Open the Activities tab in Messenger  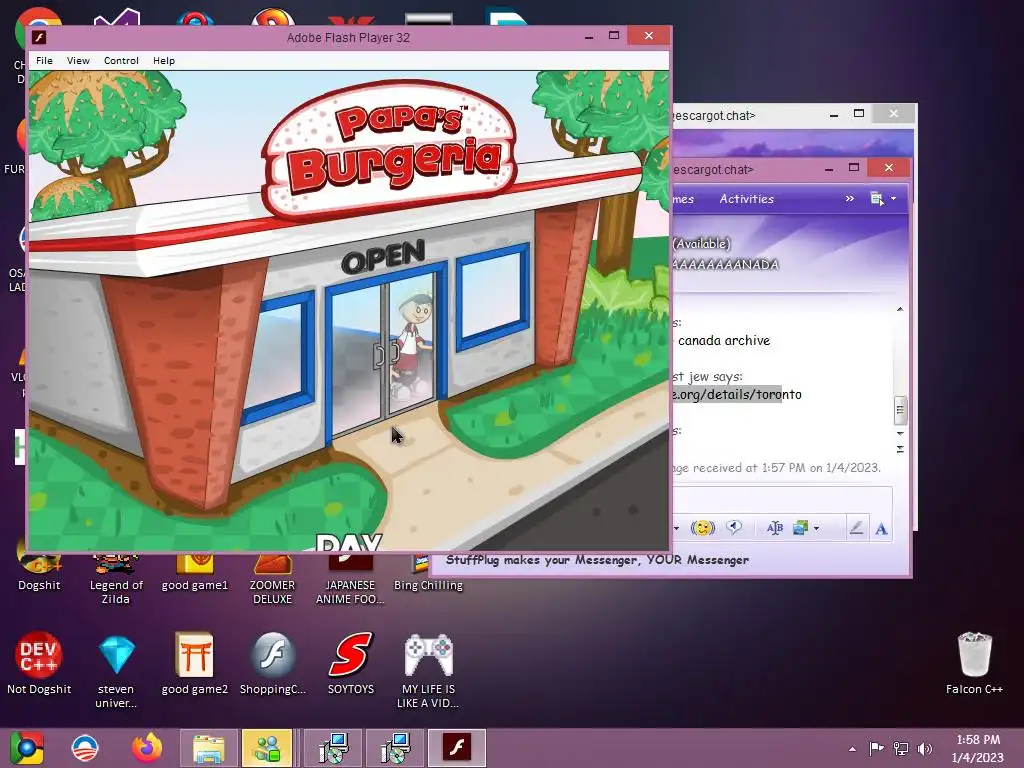pos(746,199)
